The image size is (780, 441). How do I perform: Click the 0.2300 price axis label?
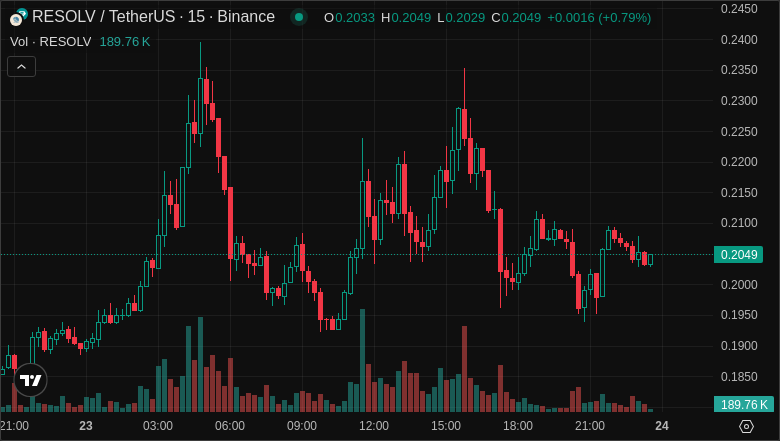pos(739,101)
